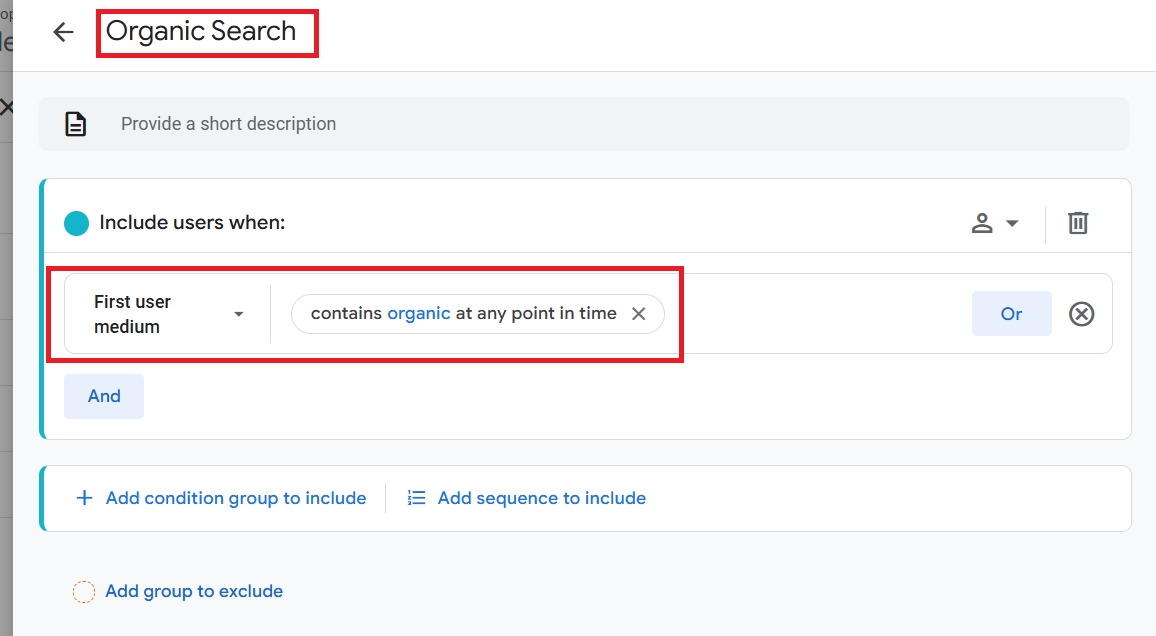Delete the include group with trash icon
Image resolution: width=1156 pixels, height=636 pixels.
point(1077,223)
